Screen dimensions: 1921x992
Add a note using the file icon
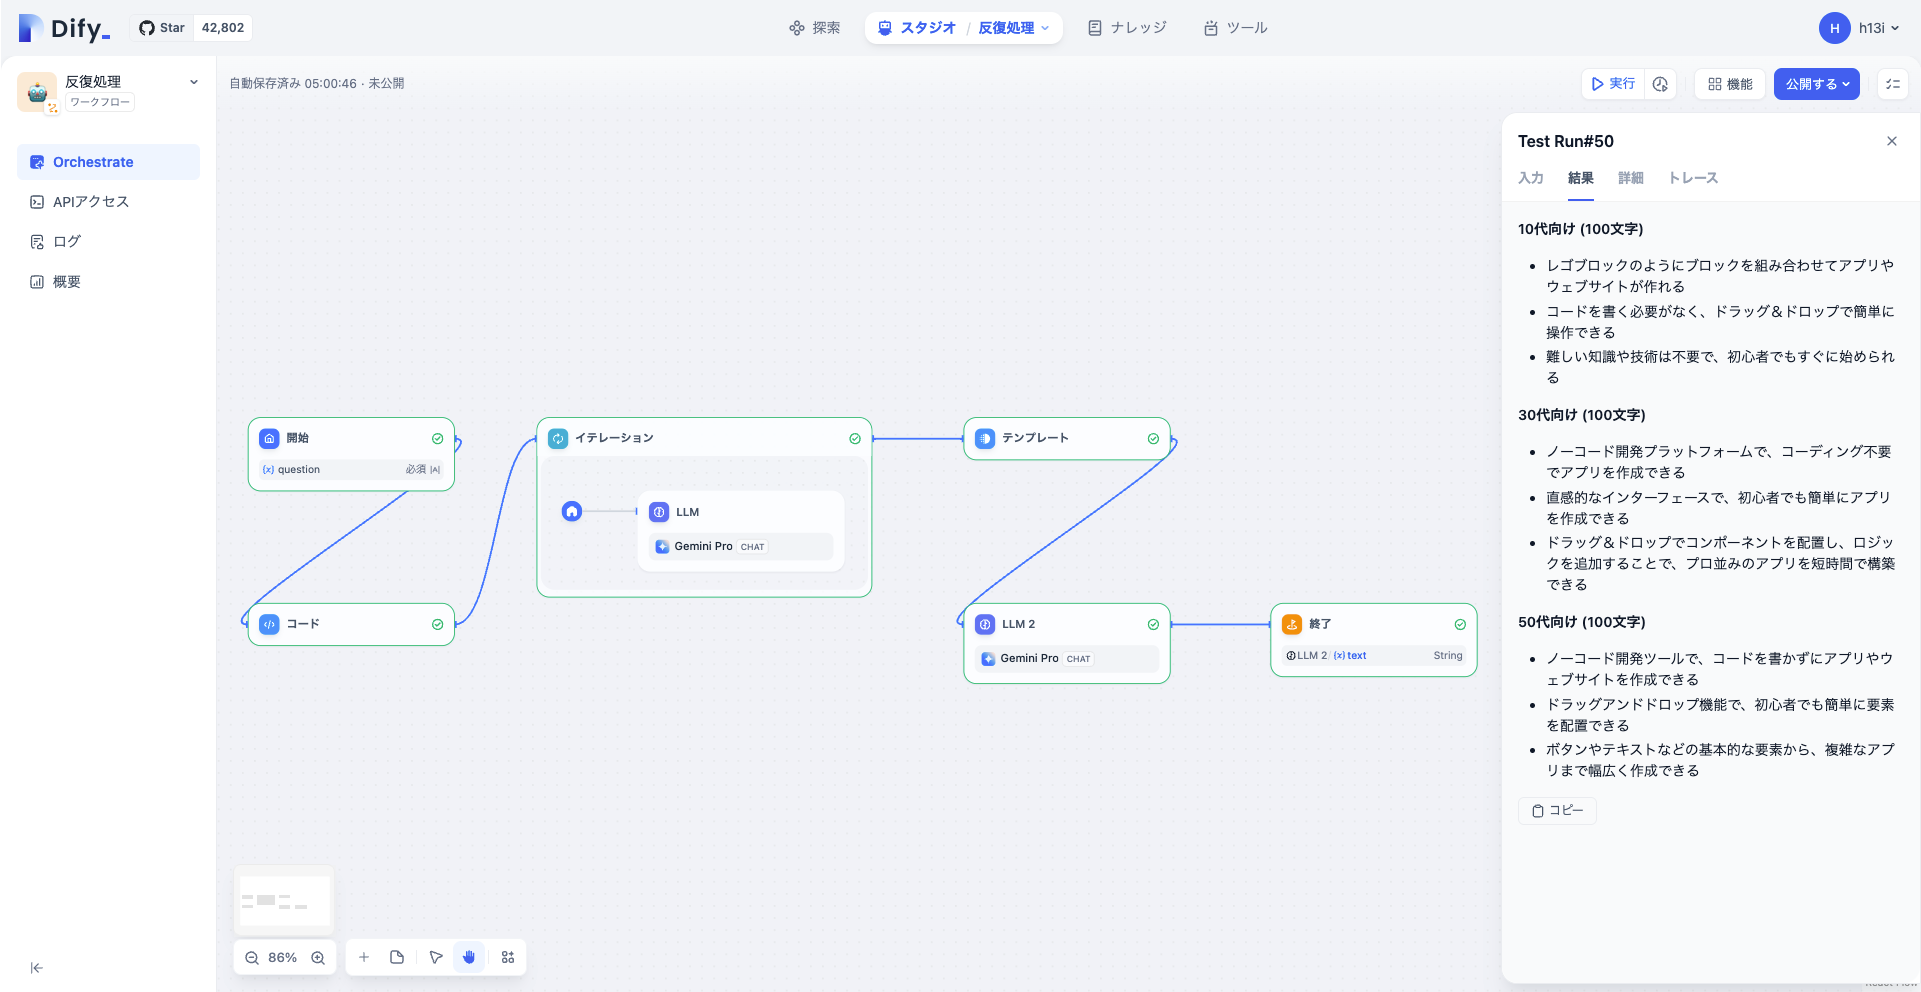click(x=397, y=957)
